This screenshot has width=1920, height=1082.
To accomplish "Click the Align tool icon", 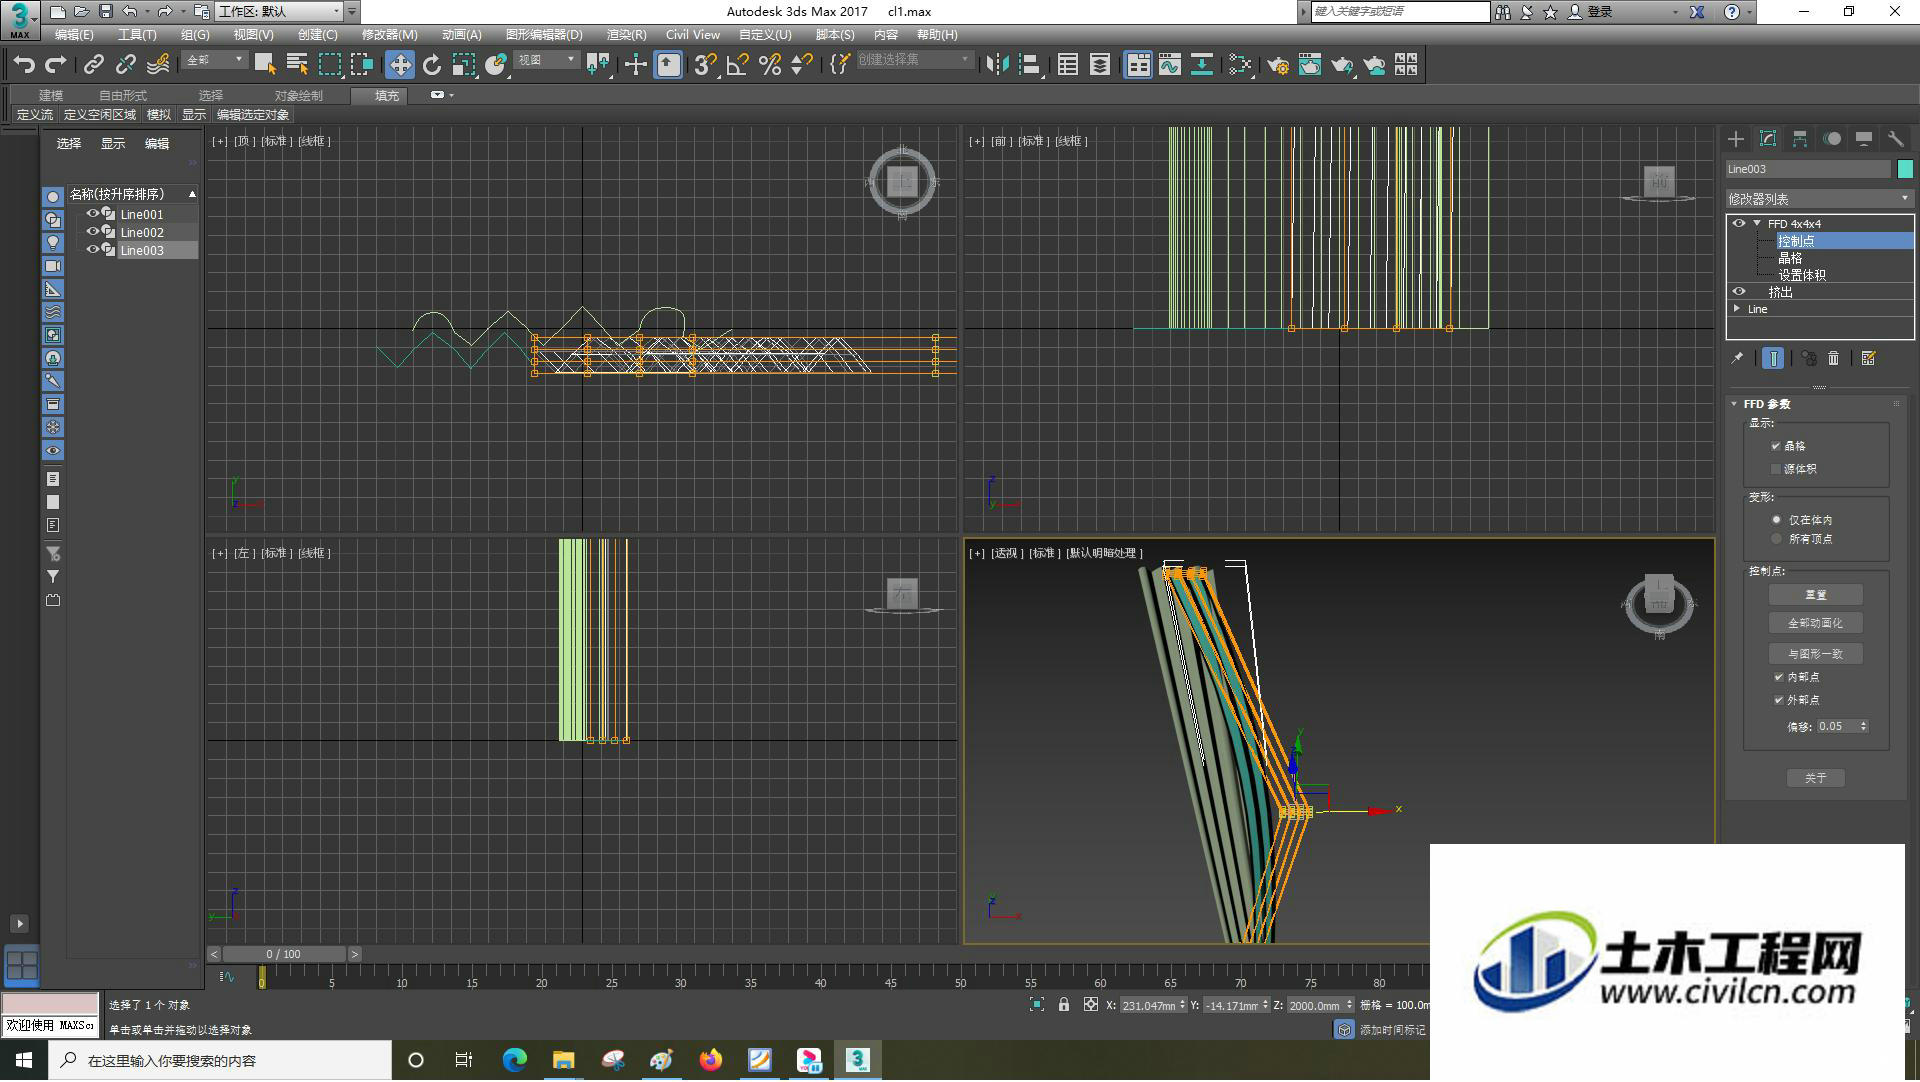I will click(1029, 65).
